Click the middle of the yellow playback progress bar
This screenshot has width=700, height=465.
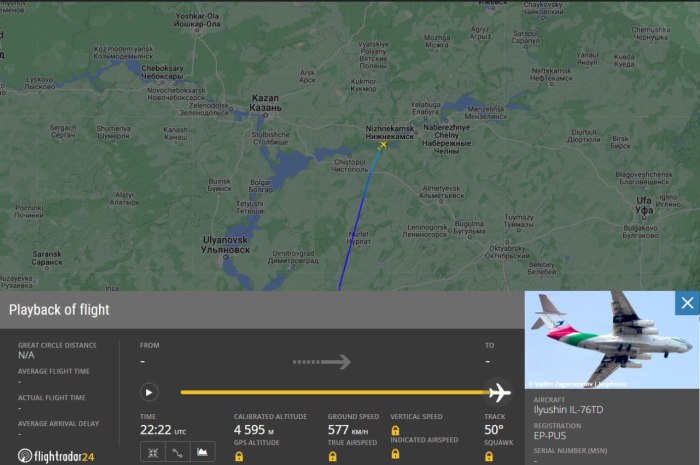(335, 392)
